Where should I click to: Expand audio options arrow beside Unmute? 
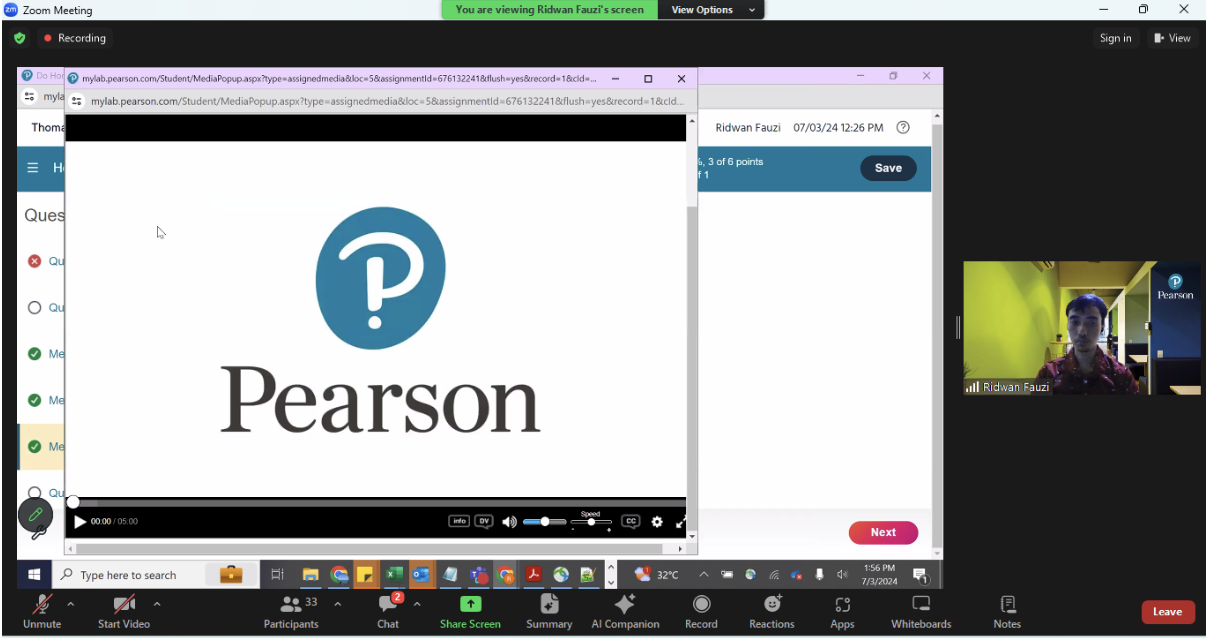70,604
